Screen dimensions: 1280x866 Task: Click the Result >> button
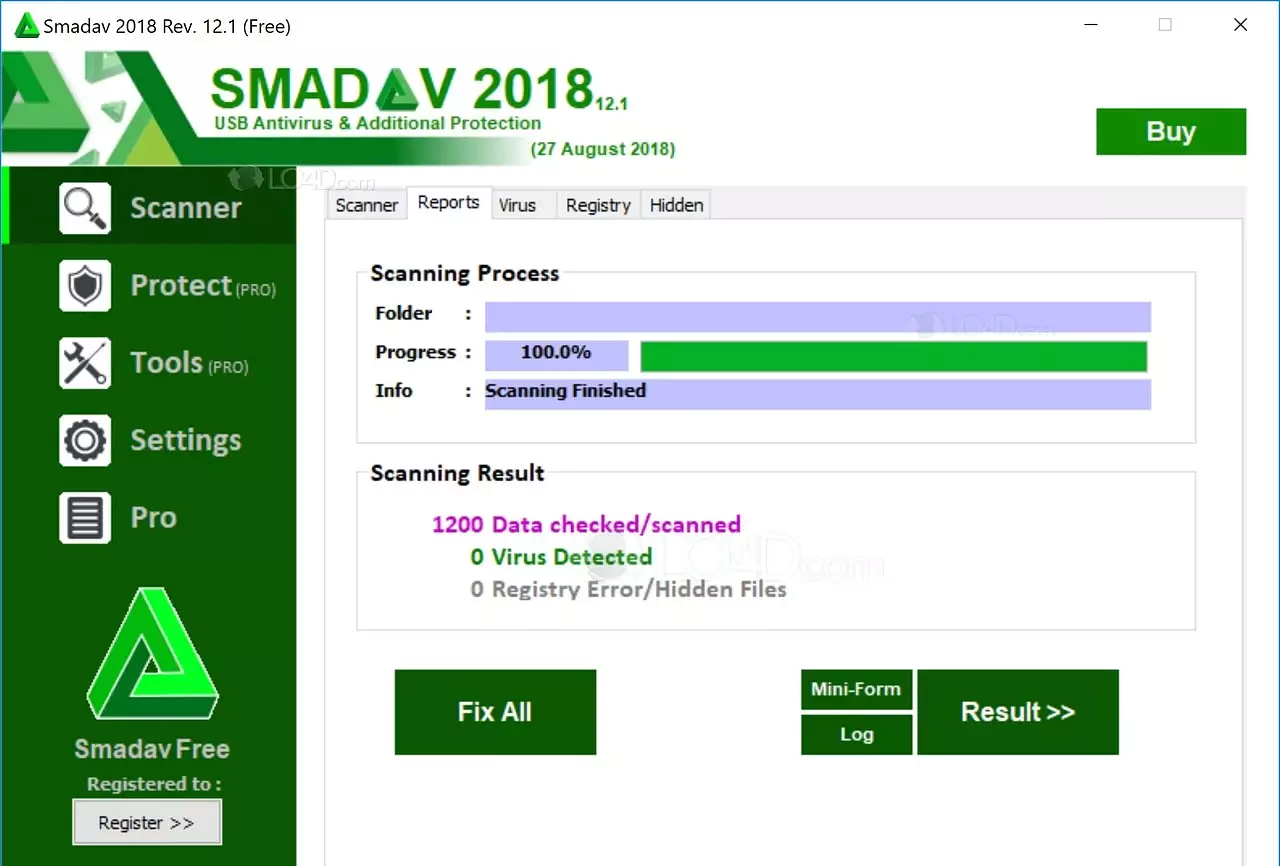1018,712
